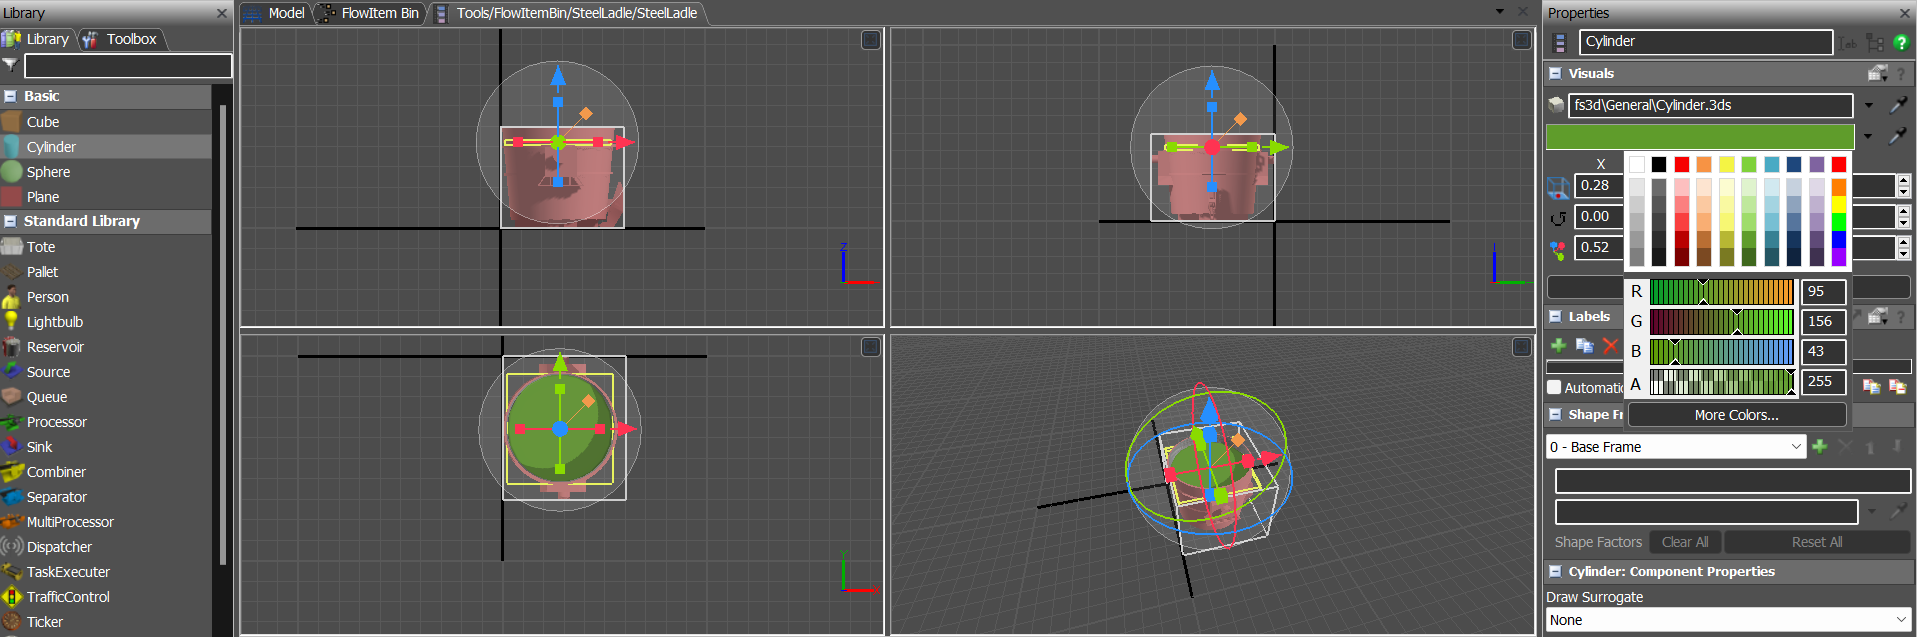This screenshot has height=637, width=1917.
Task: Click the maximize view icon in top-left viewport
Action: pyautogui.click(x=870, y=40)
